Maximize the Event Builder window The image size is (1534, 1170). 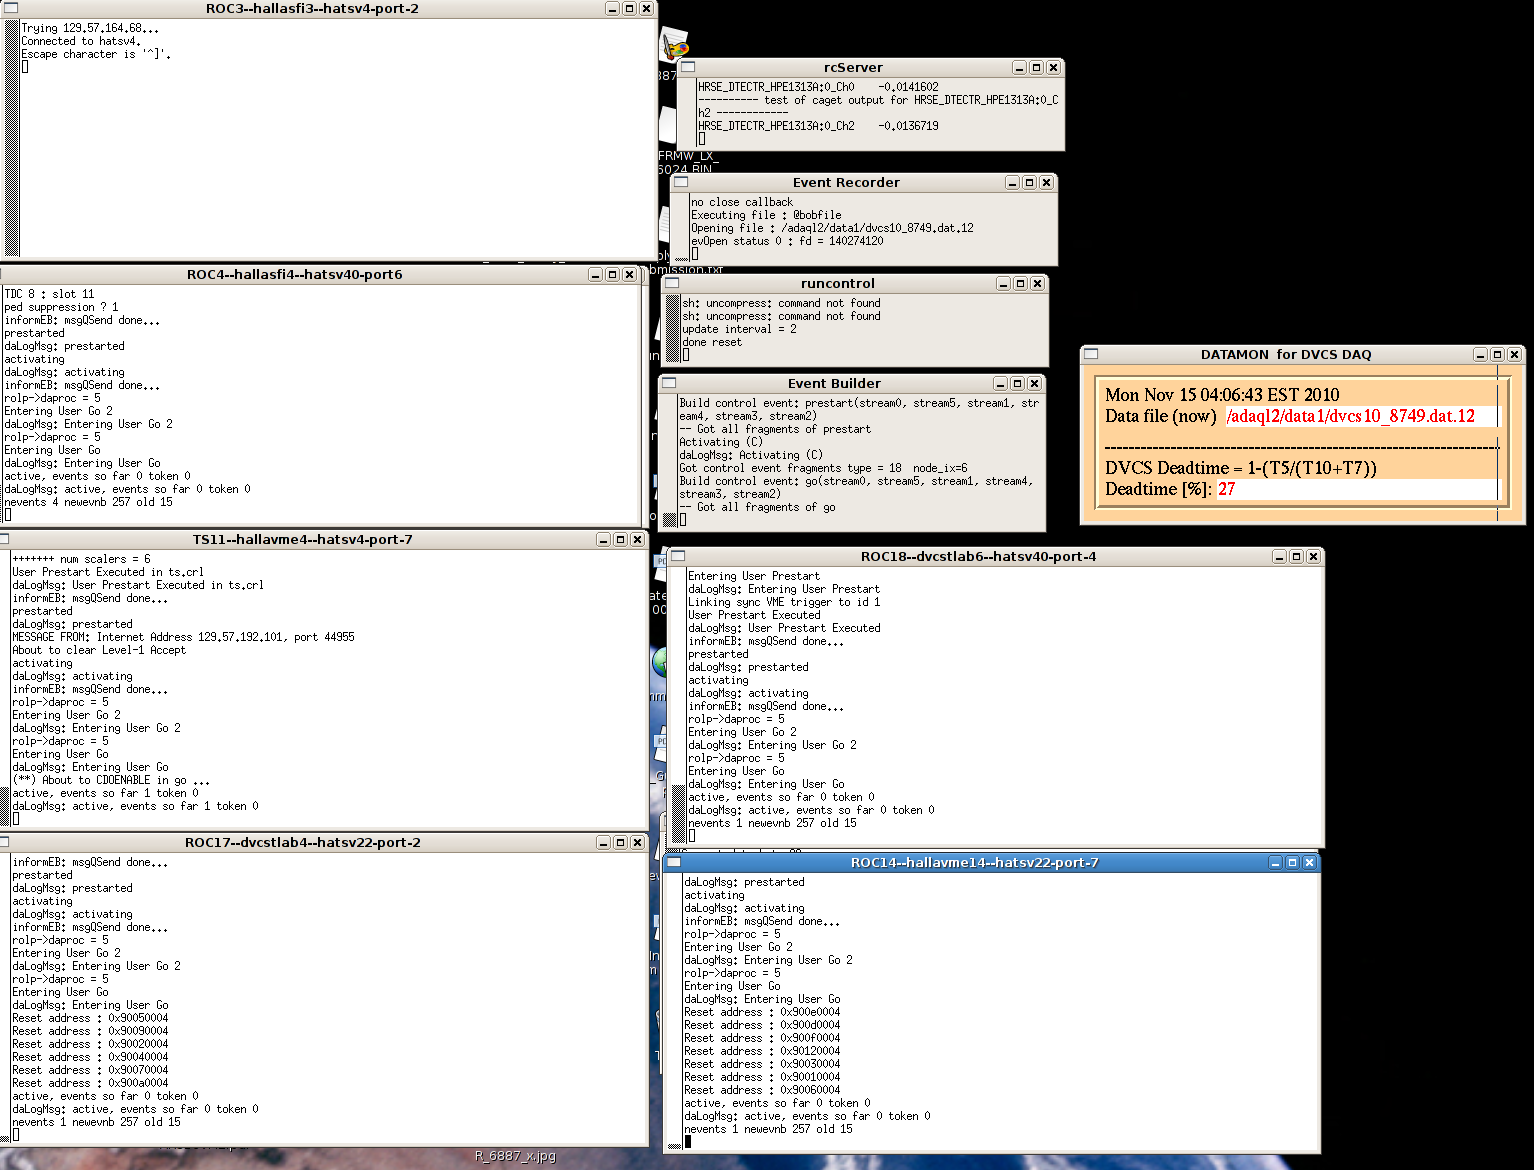pyautogui.click(x=1017, y=383)
